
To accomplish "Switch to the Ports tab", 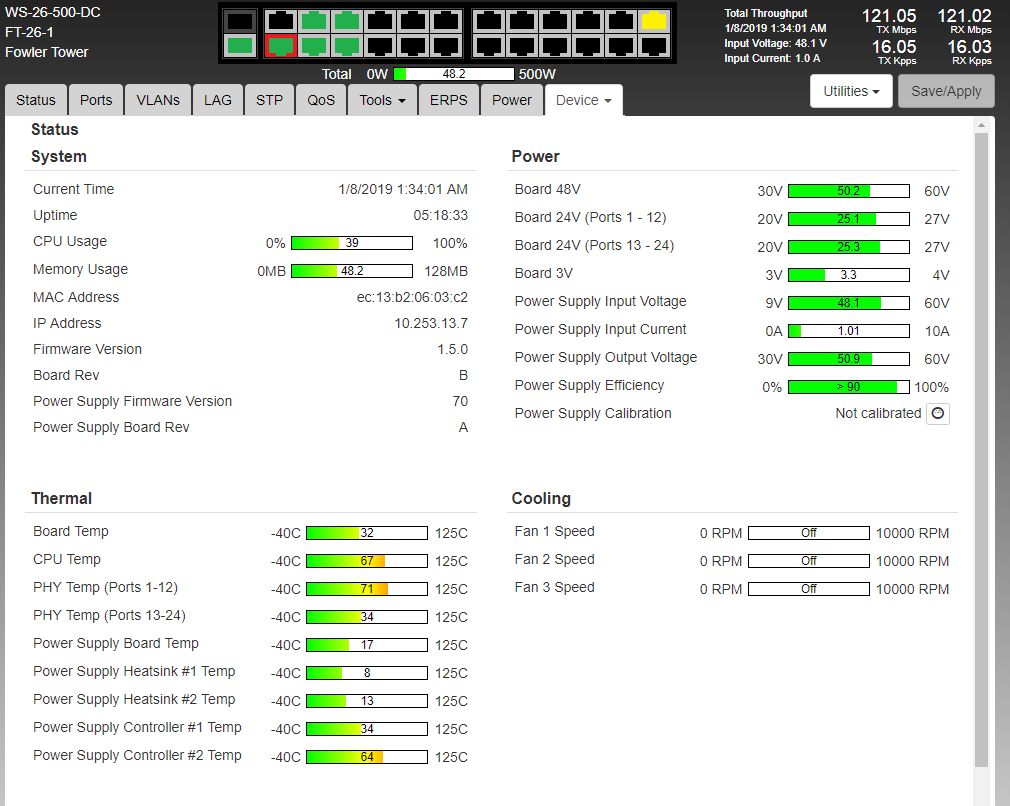I will (x=96, y=100).
